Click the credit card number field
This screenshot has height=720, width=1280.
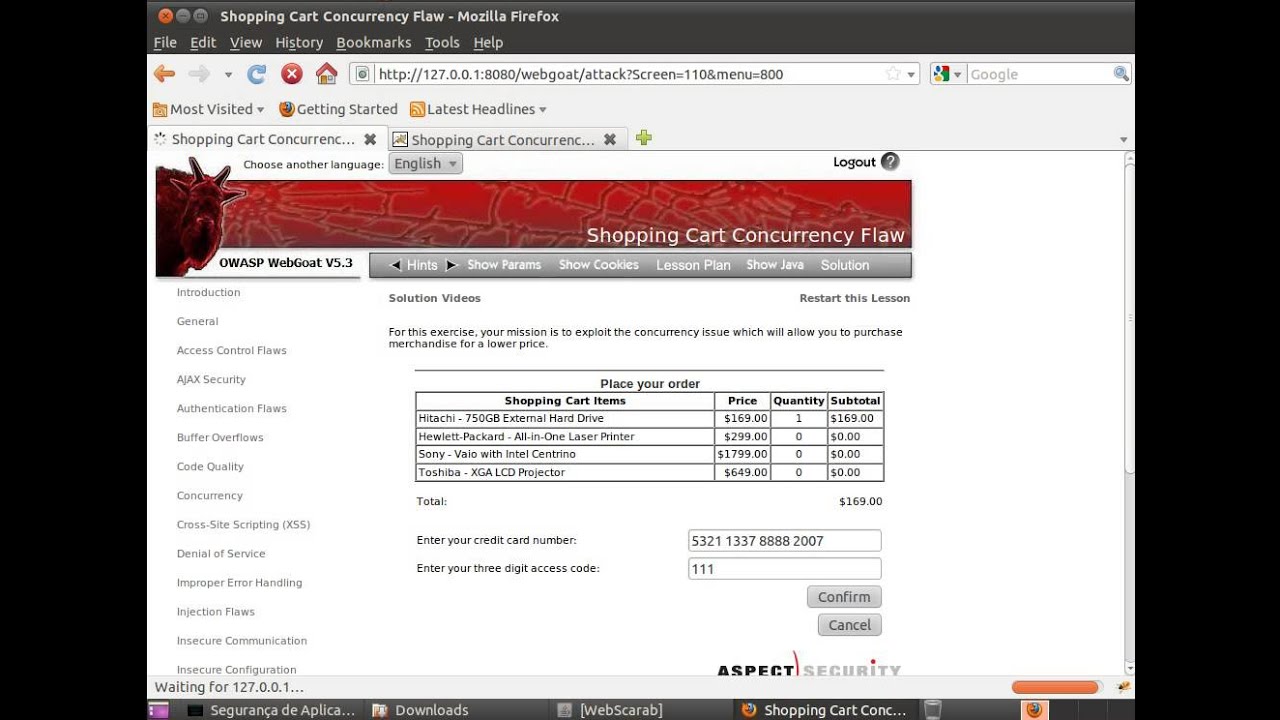click(785, 541)
